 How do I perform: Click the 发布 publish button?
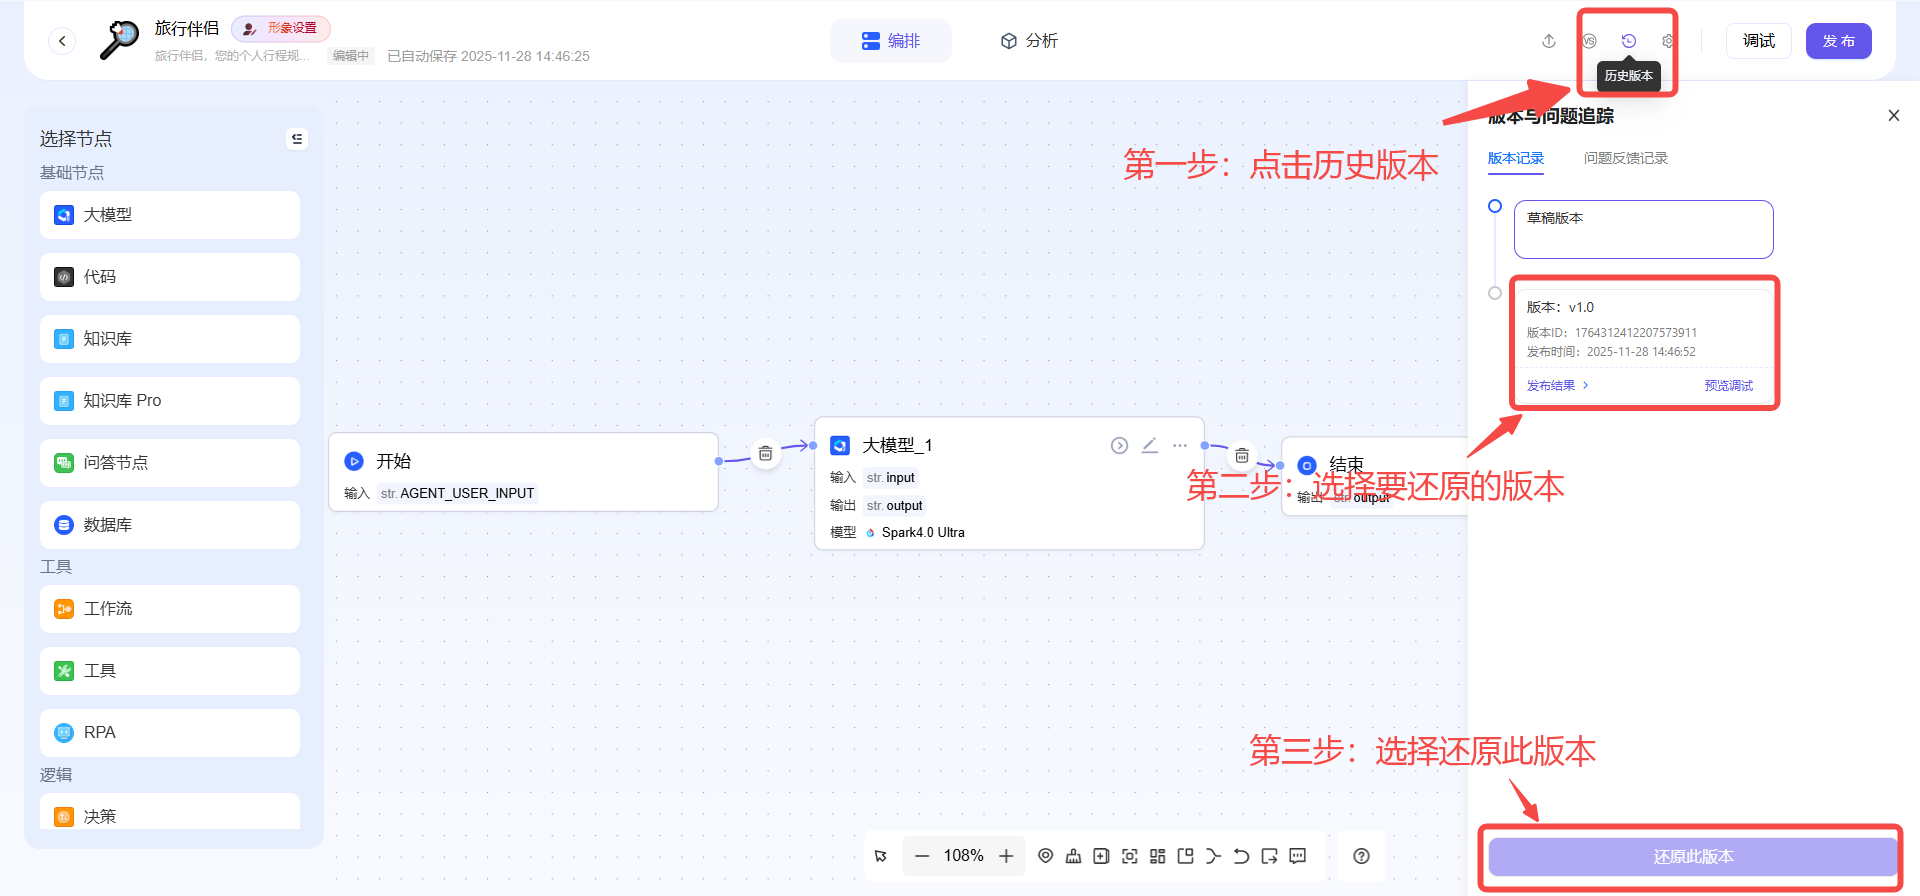coord(1838,41)
